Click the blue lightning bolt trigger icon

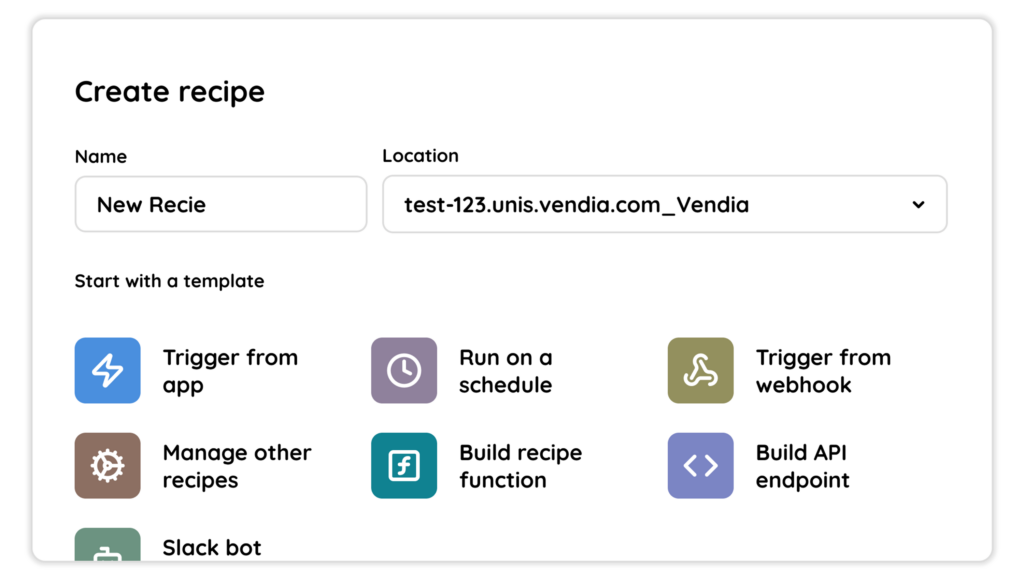pos(108,370)
